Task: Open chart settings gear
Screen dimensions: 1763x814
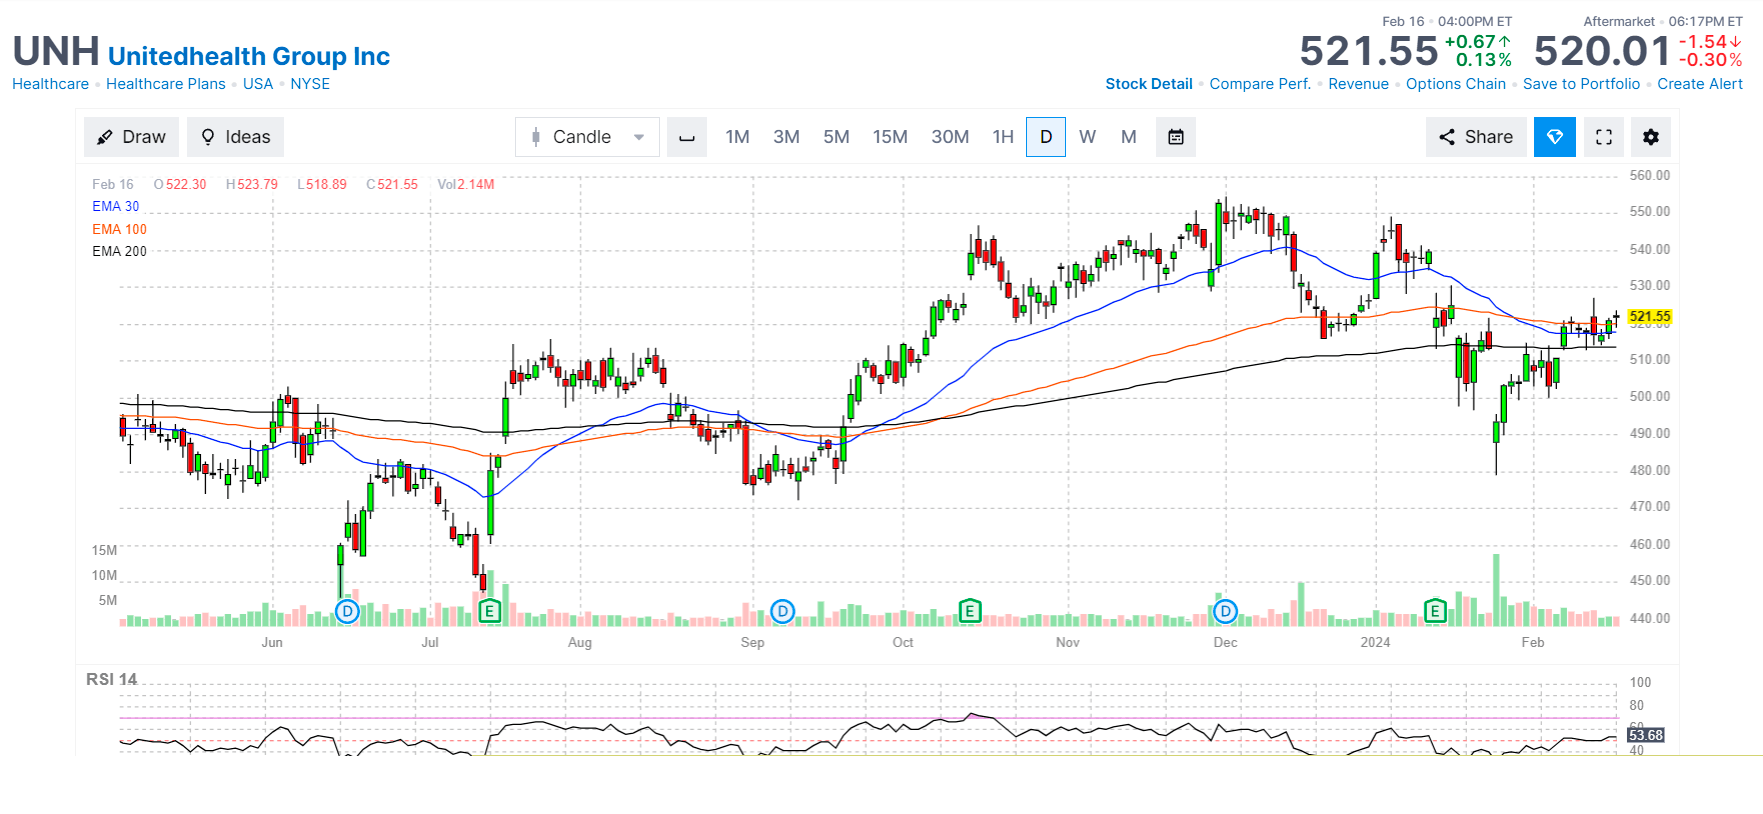Action: pyautogui.click(x=1651, y=137)
